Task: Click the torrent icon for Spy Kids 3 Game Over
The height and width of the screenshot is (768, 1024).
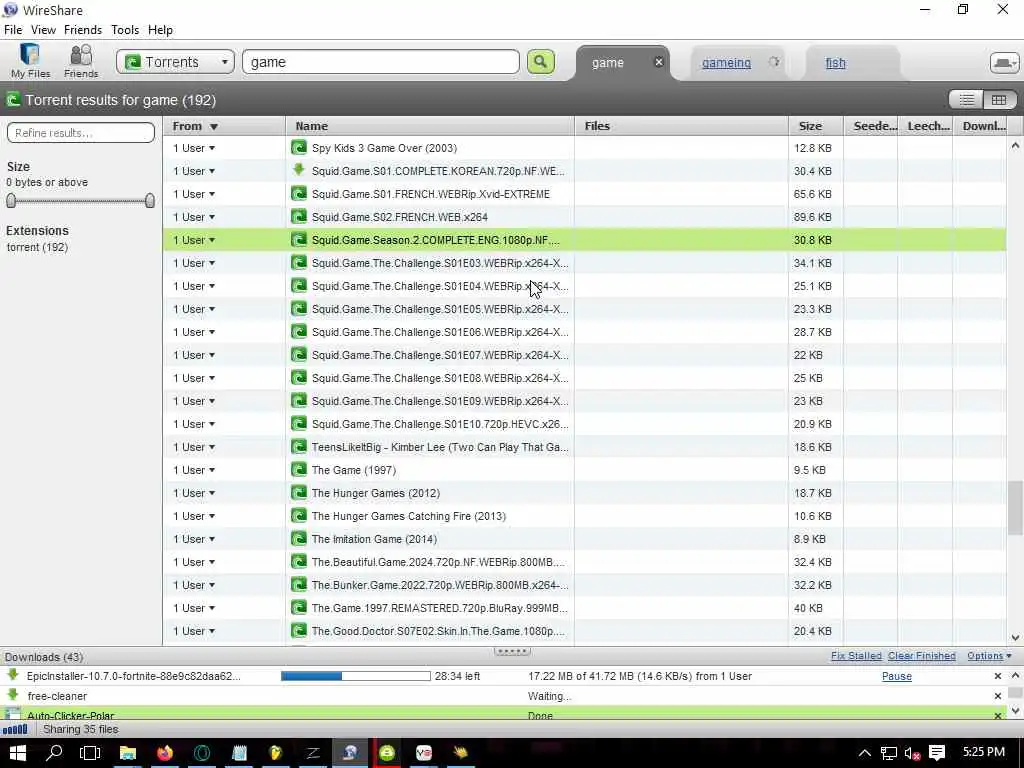Action: pyautogui.click(x=299, y=148)
